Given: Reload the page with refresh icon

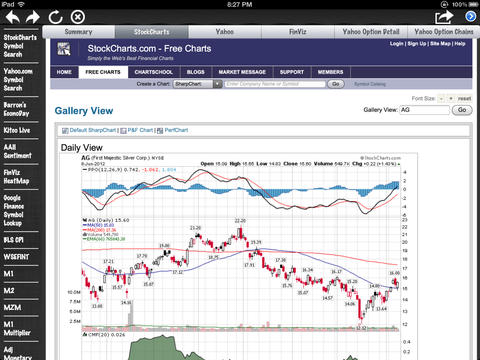Looking at the screenshot, I should click(55, 17).
